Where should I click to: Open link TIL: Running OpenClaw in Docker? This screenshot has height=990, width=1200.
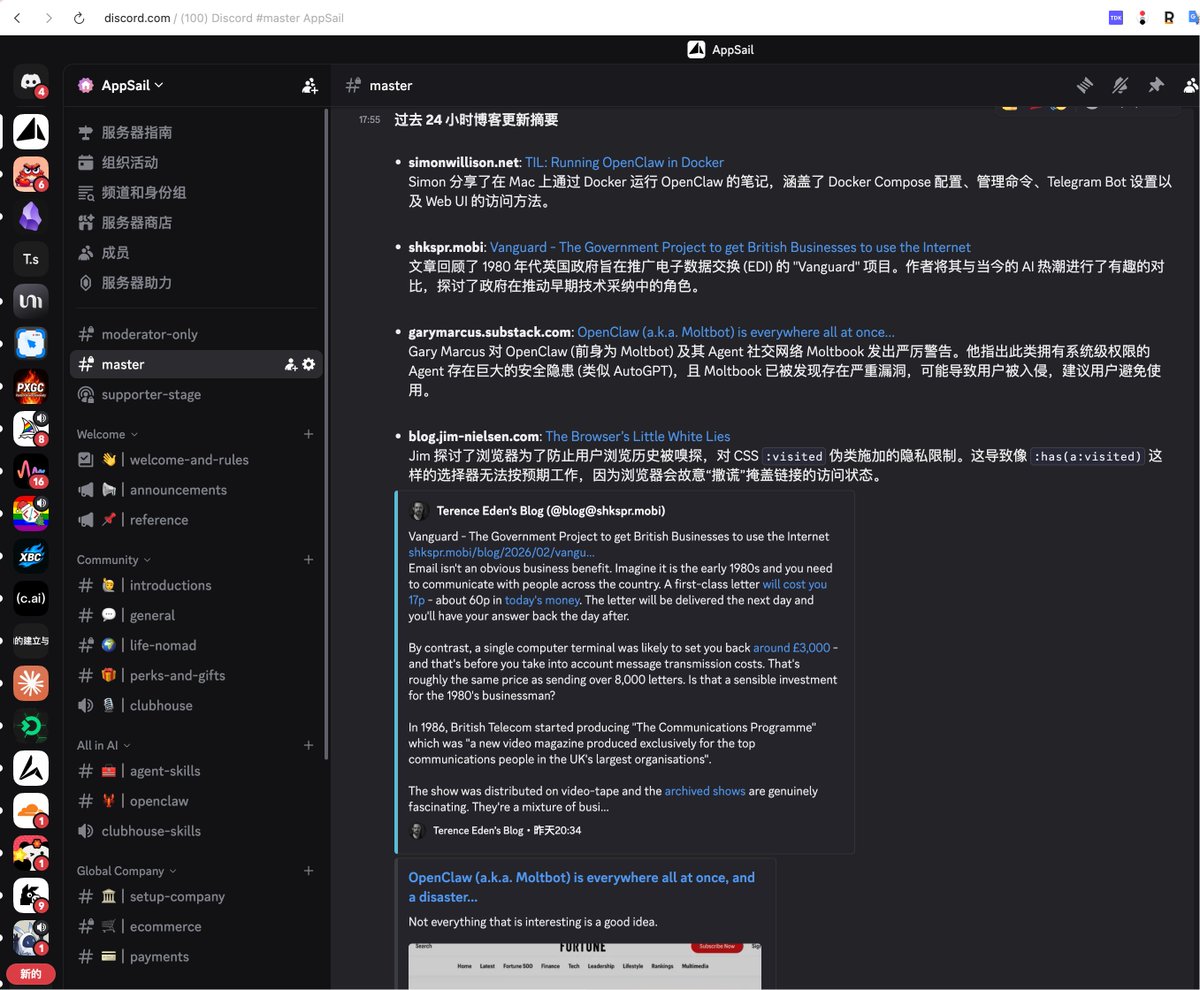[x=624, y=162]
